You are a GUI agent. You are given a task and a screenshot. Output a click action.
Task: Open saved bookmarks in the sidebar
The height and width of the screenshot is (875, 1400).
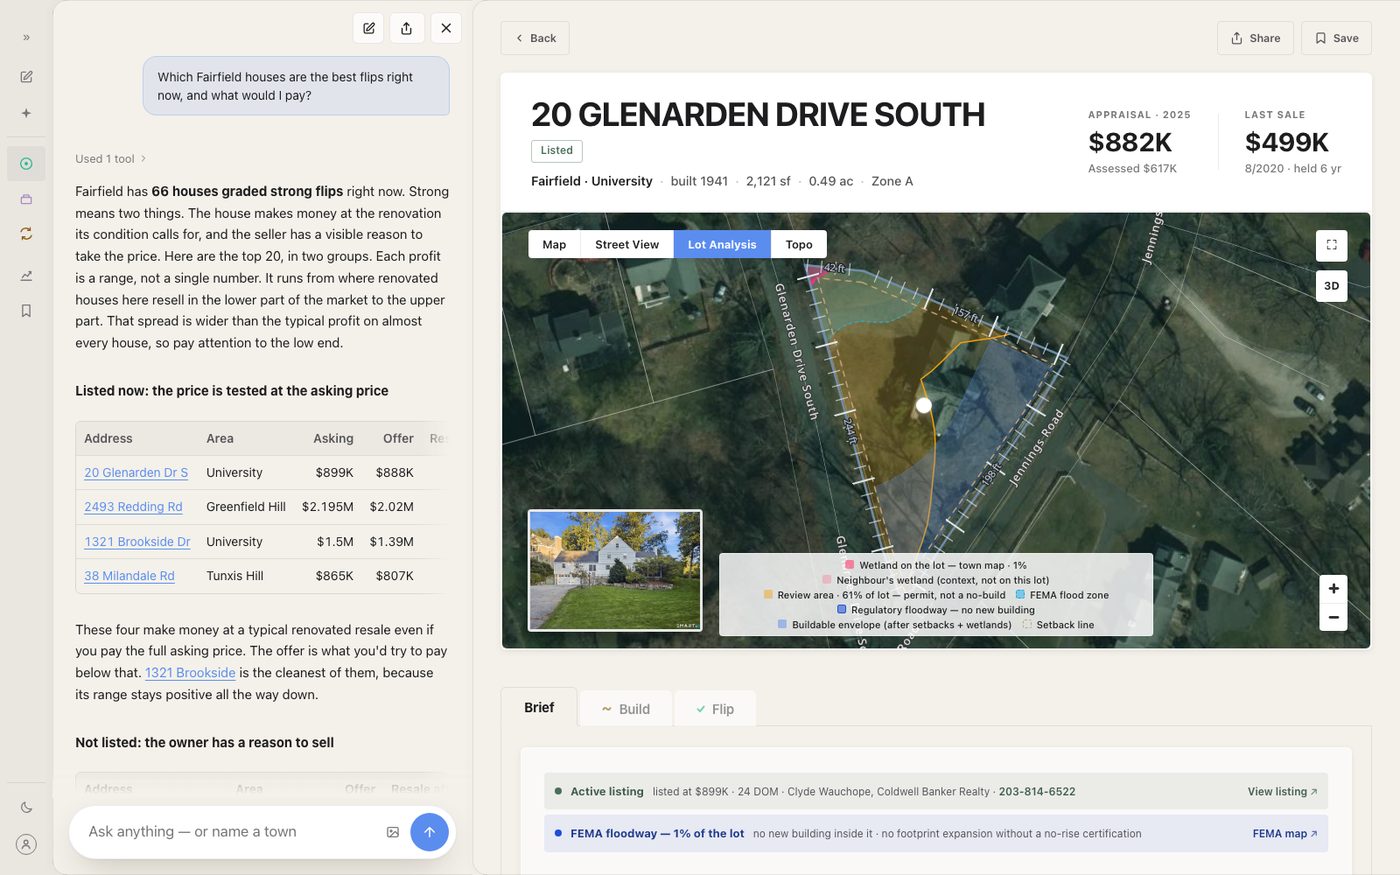[26, 311]
